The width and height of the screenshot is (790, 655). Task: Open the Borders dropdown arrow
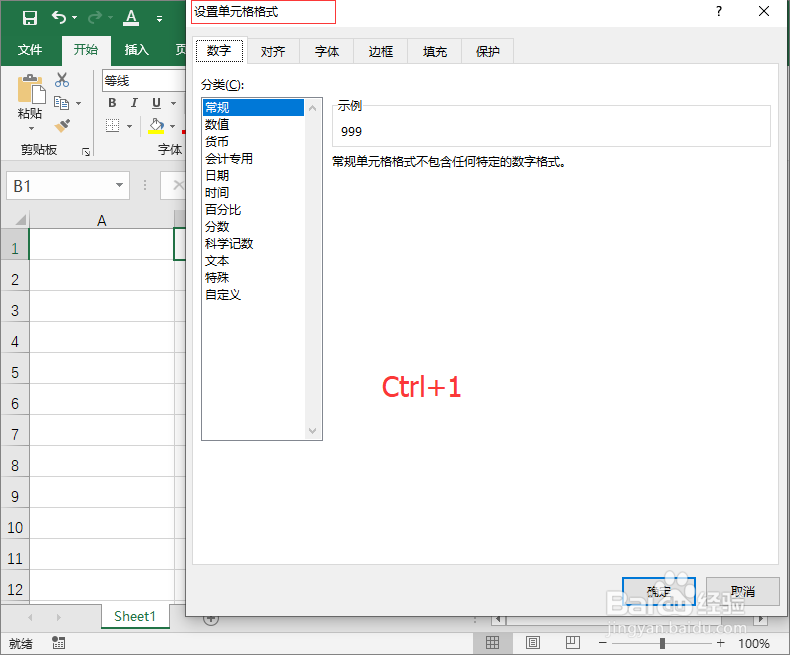pos(129,126)
